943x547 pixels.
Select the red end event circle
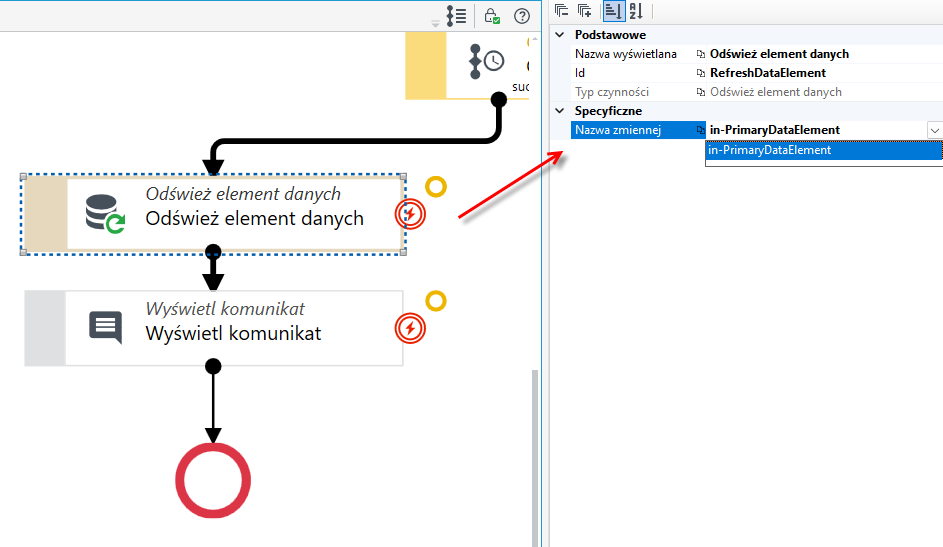213,481
